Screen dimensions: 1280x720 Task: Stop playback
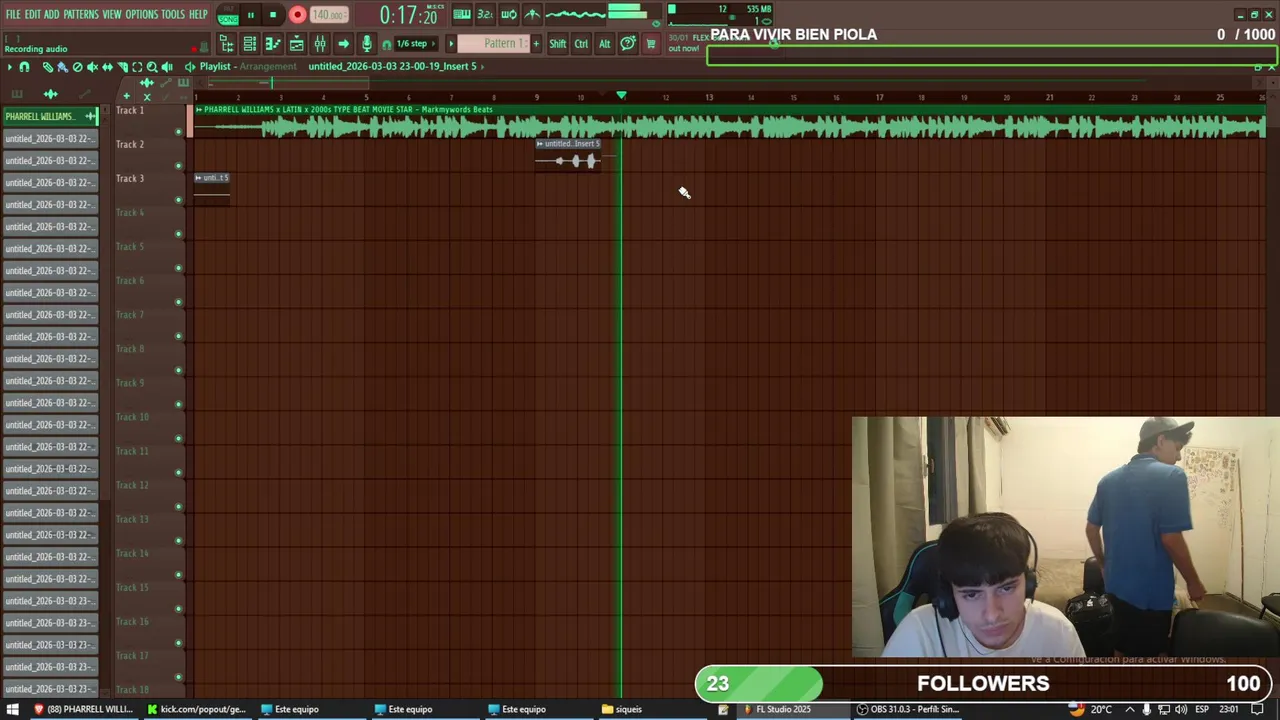[272, 15]
